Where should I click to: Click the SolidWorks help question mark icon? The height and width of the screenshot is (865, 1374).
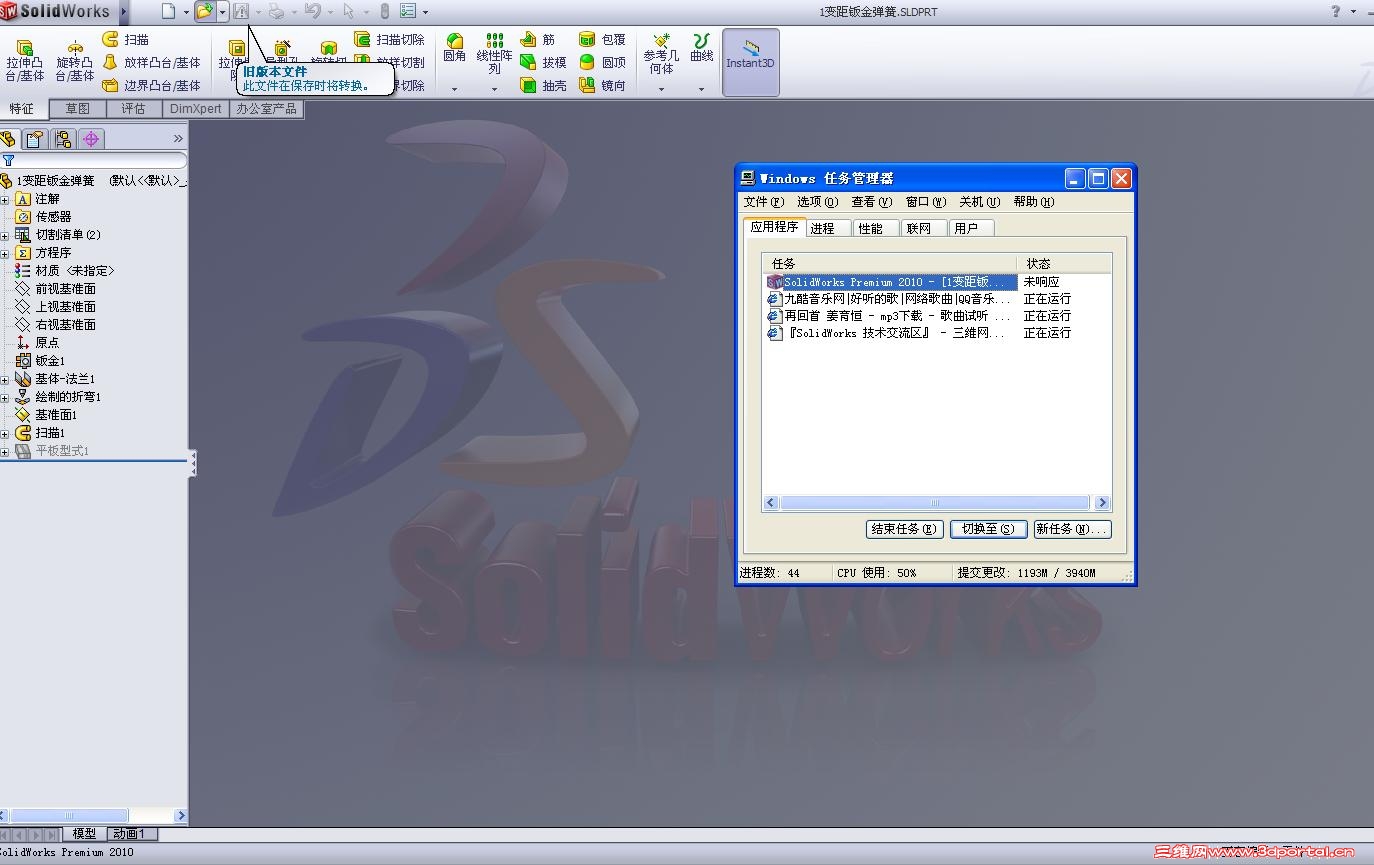click(1335, 11)
